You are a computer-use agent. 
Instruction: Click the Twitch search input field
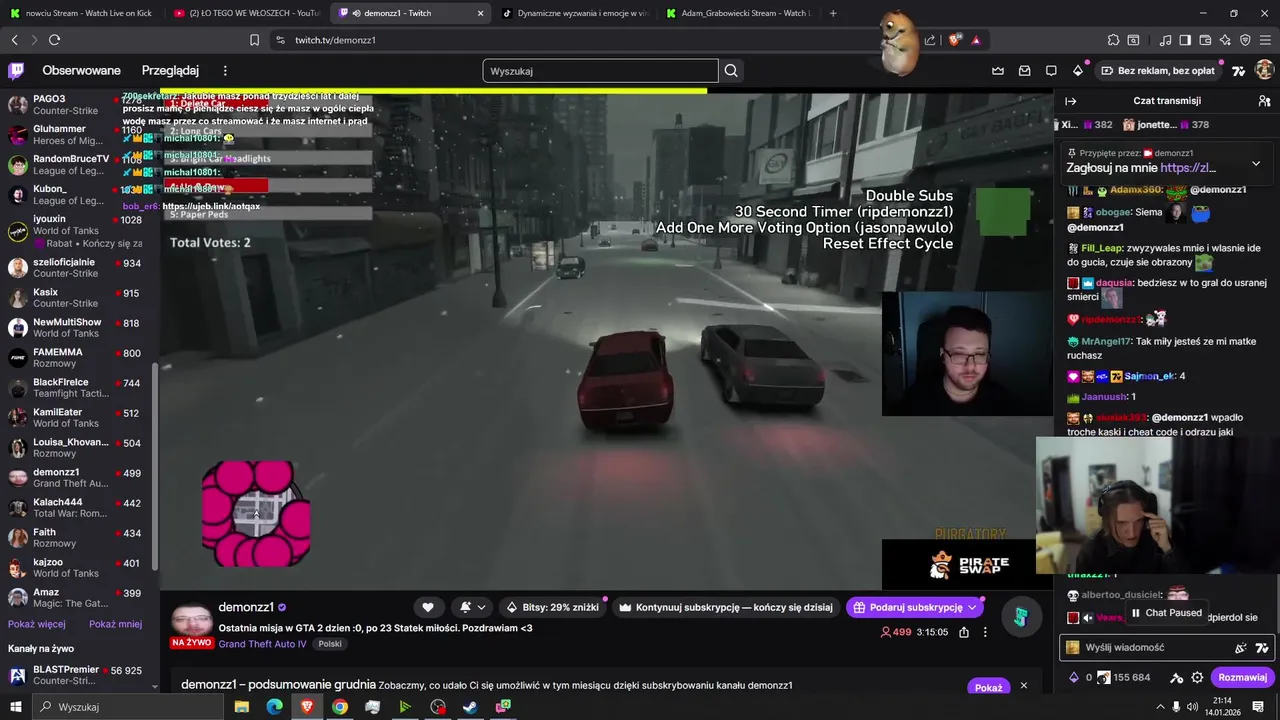[600, 71]
